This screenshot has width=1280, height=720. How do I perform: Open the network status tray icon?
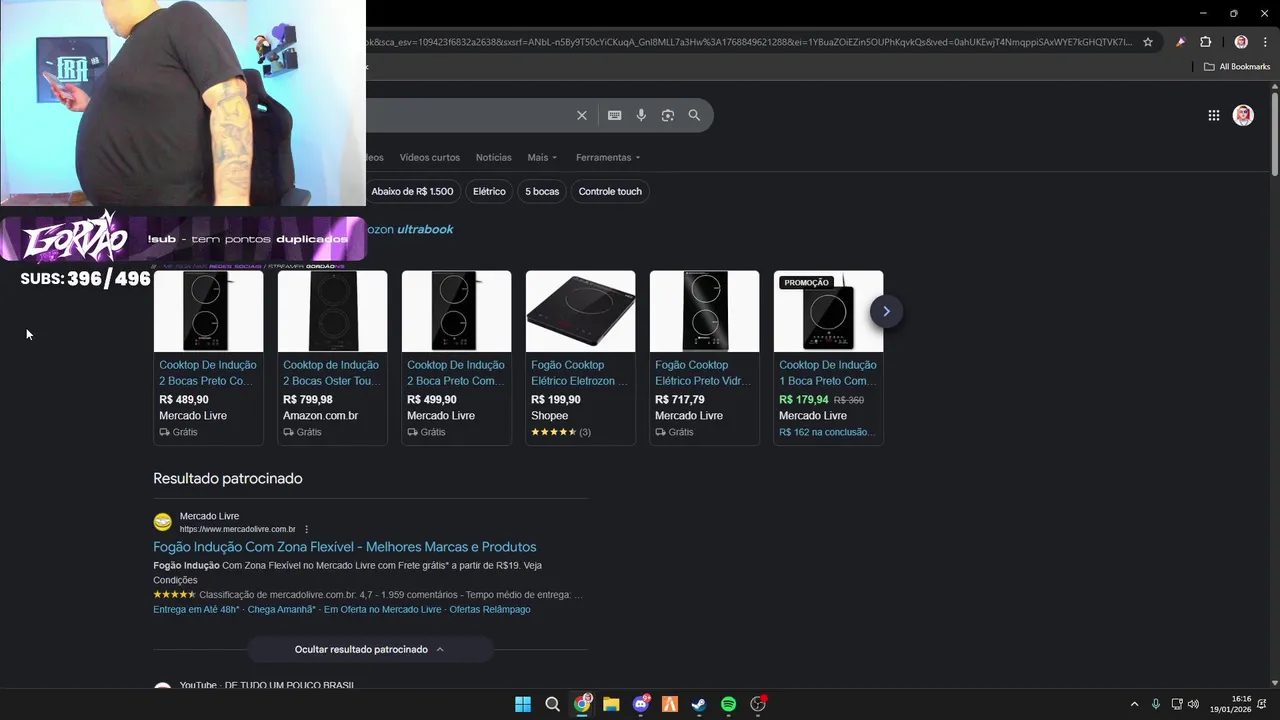(1177, 704)
